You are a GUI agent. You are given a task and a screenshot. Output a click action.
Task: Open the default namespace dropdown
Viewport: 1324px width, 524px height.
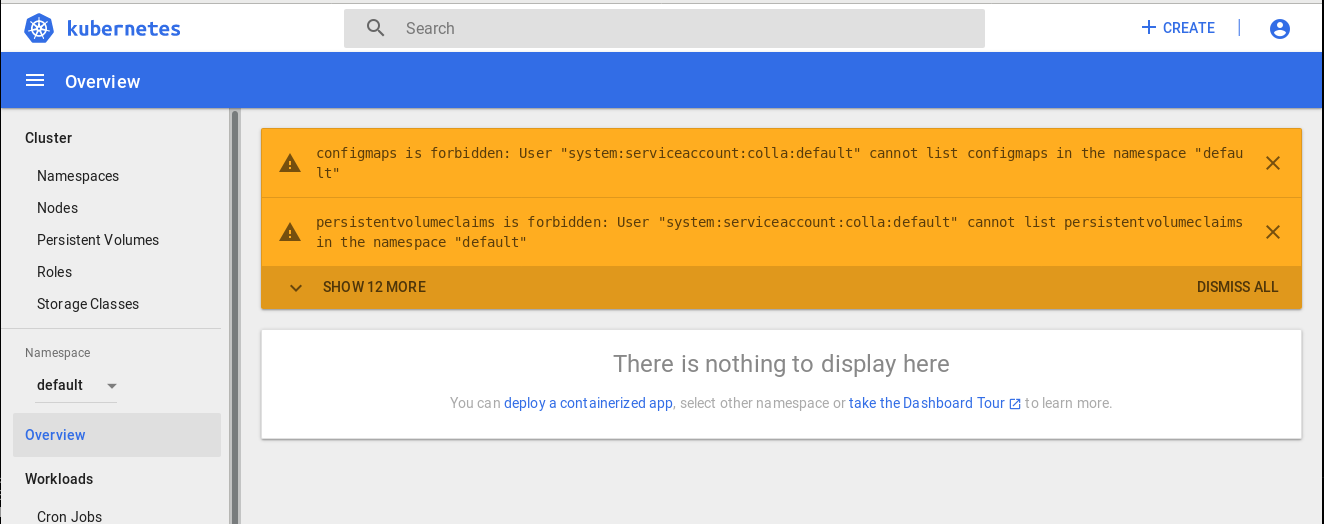click(76, 385)
